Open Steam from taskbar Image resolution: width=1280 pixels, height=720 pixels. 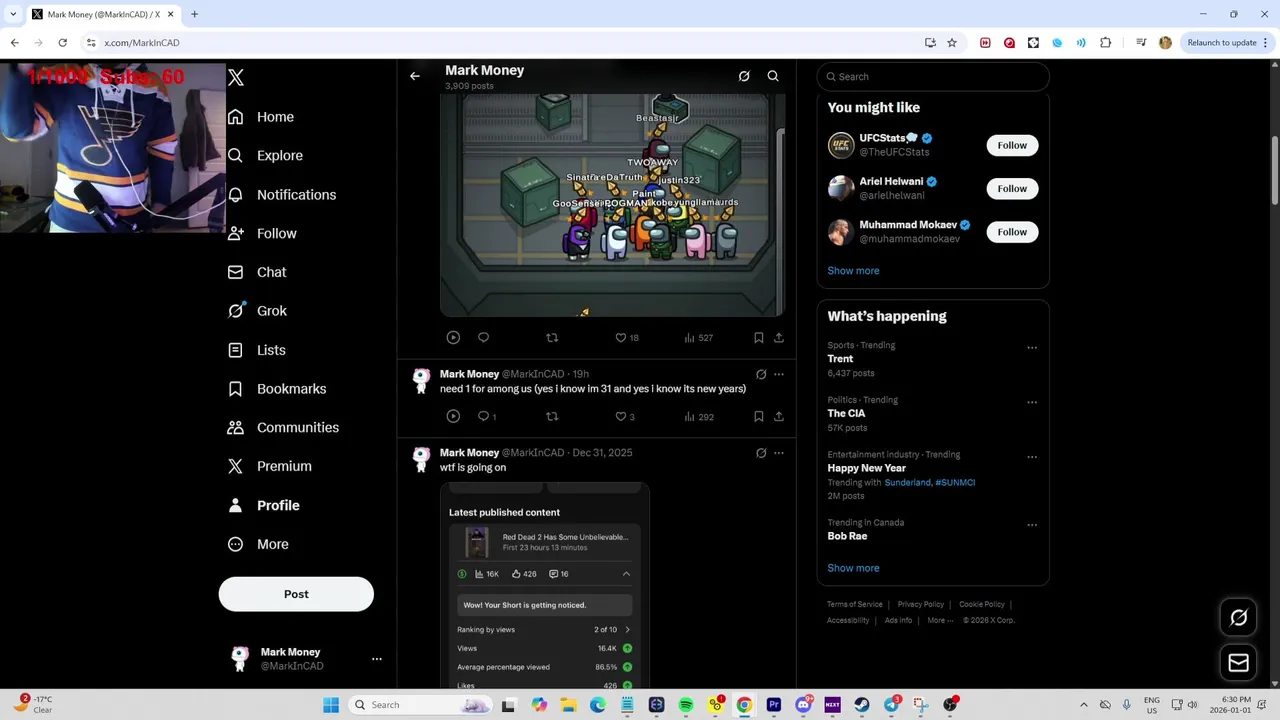(862, 705)
